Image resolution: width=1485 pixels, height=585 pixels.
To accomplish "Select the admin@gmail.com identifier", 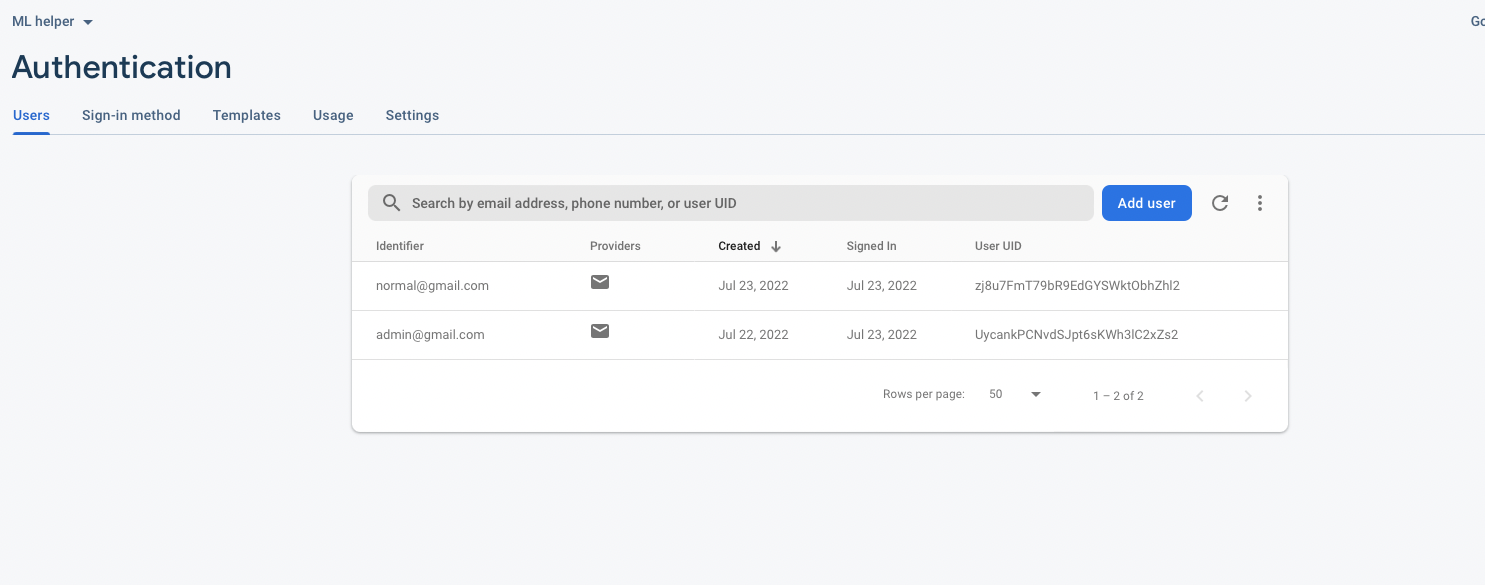I will [x=430, y=335].
